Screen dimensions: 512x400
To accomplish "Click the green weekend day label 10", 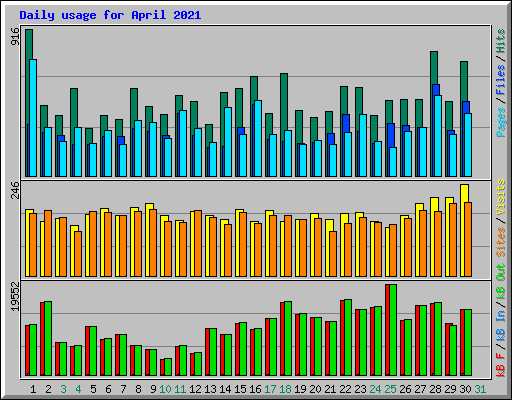I will [165, 389].
